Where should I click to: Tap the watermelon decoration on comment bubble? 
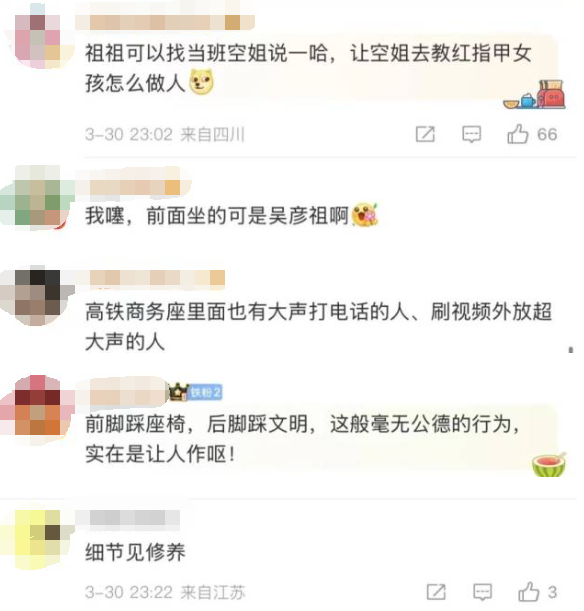coord(549,464)
